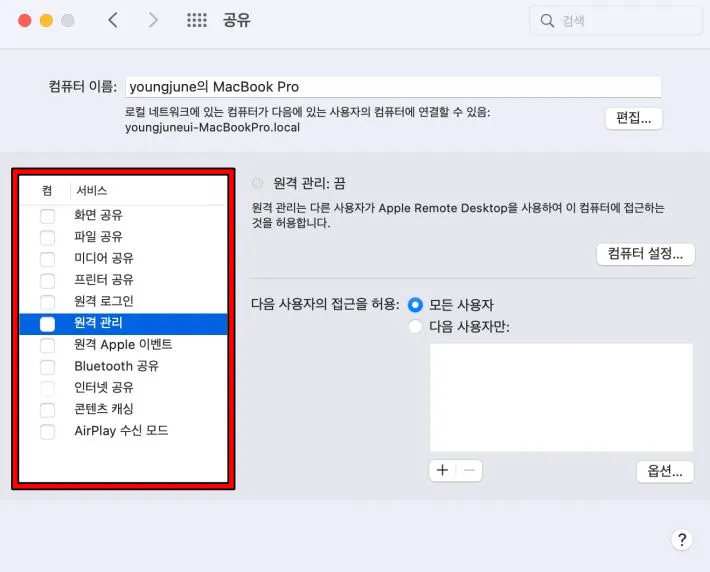The image size is (710, 572).
Task: Select the 다음 사용자만 radio button
Action: click(x=415, y=327)
